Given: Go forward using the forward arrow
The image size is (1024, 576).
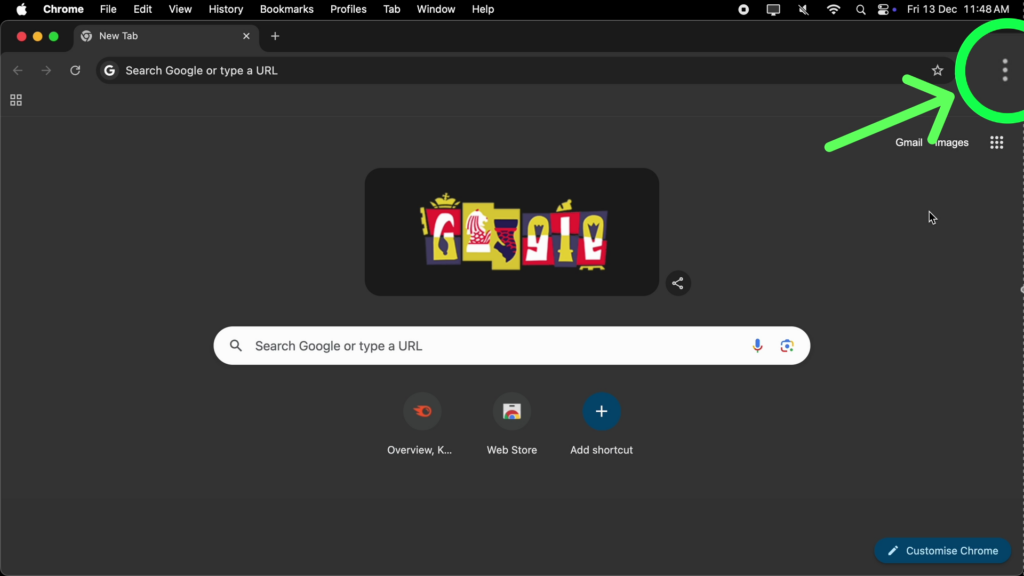Looking at the screenshot, I should coord(46,71).
